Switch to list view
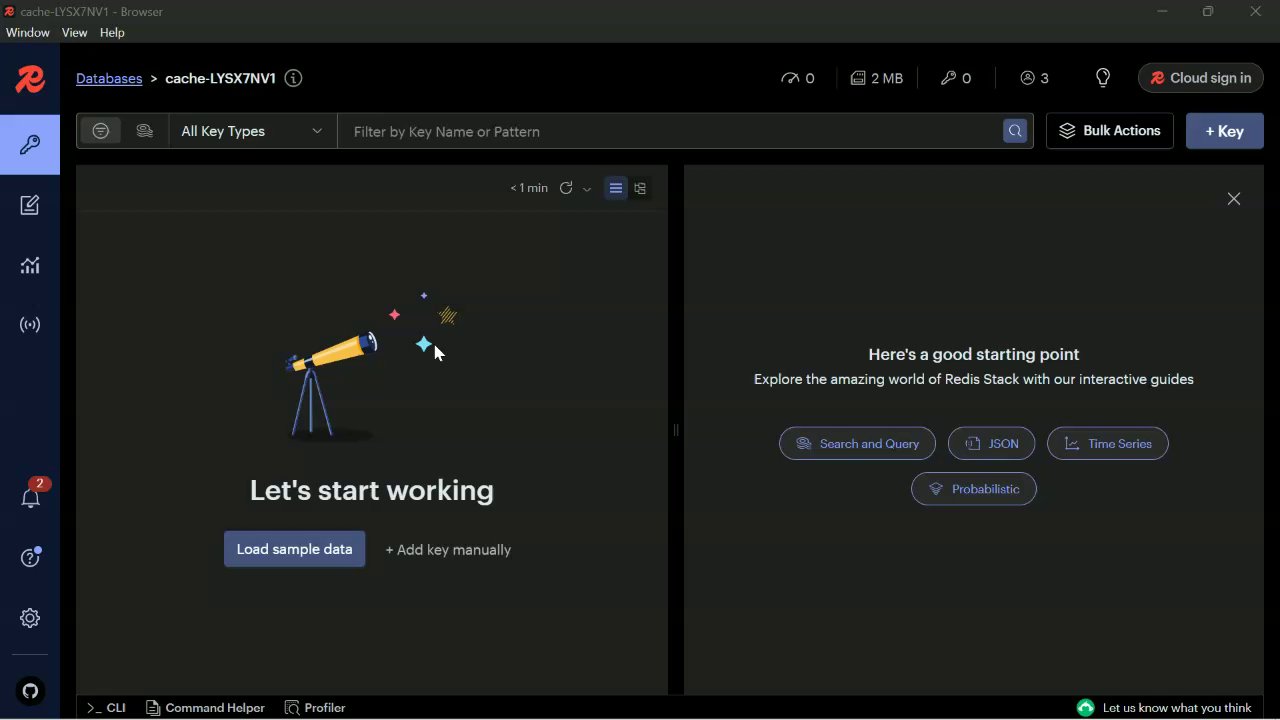The height and width of the screenshot is (720, 1280). click(616, 188)
